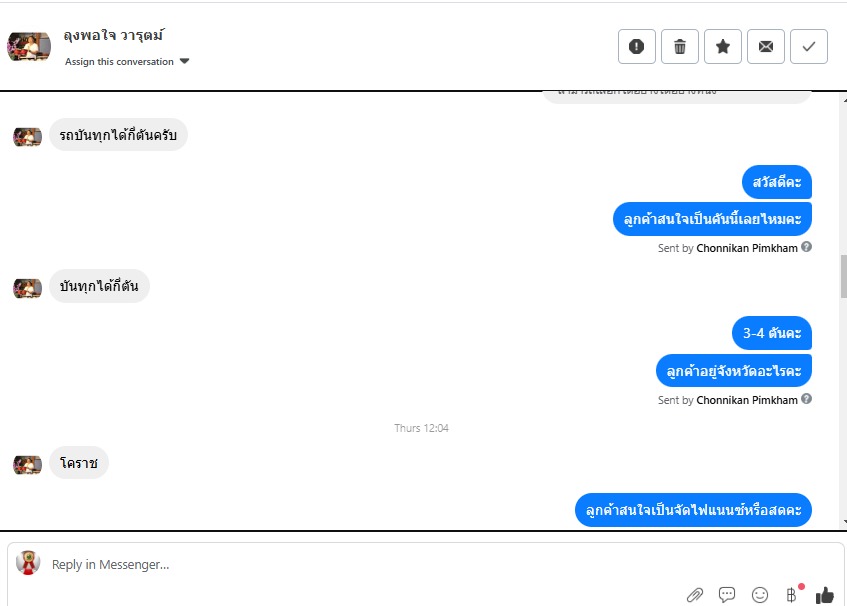This screenshot has width=847, height=606.
Task: Click Chonnikan Pimkham under 3-4 ตัน message
Action: [x=747, y=400]
